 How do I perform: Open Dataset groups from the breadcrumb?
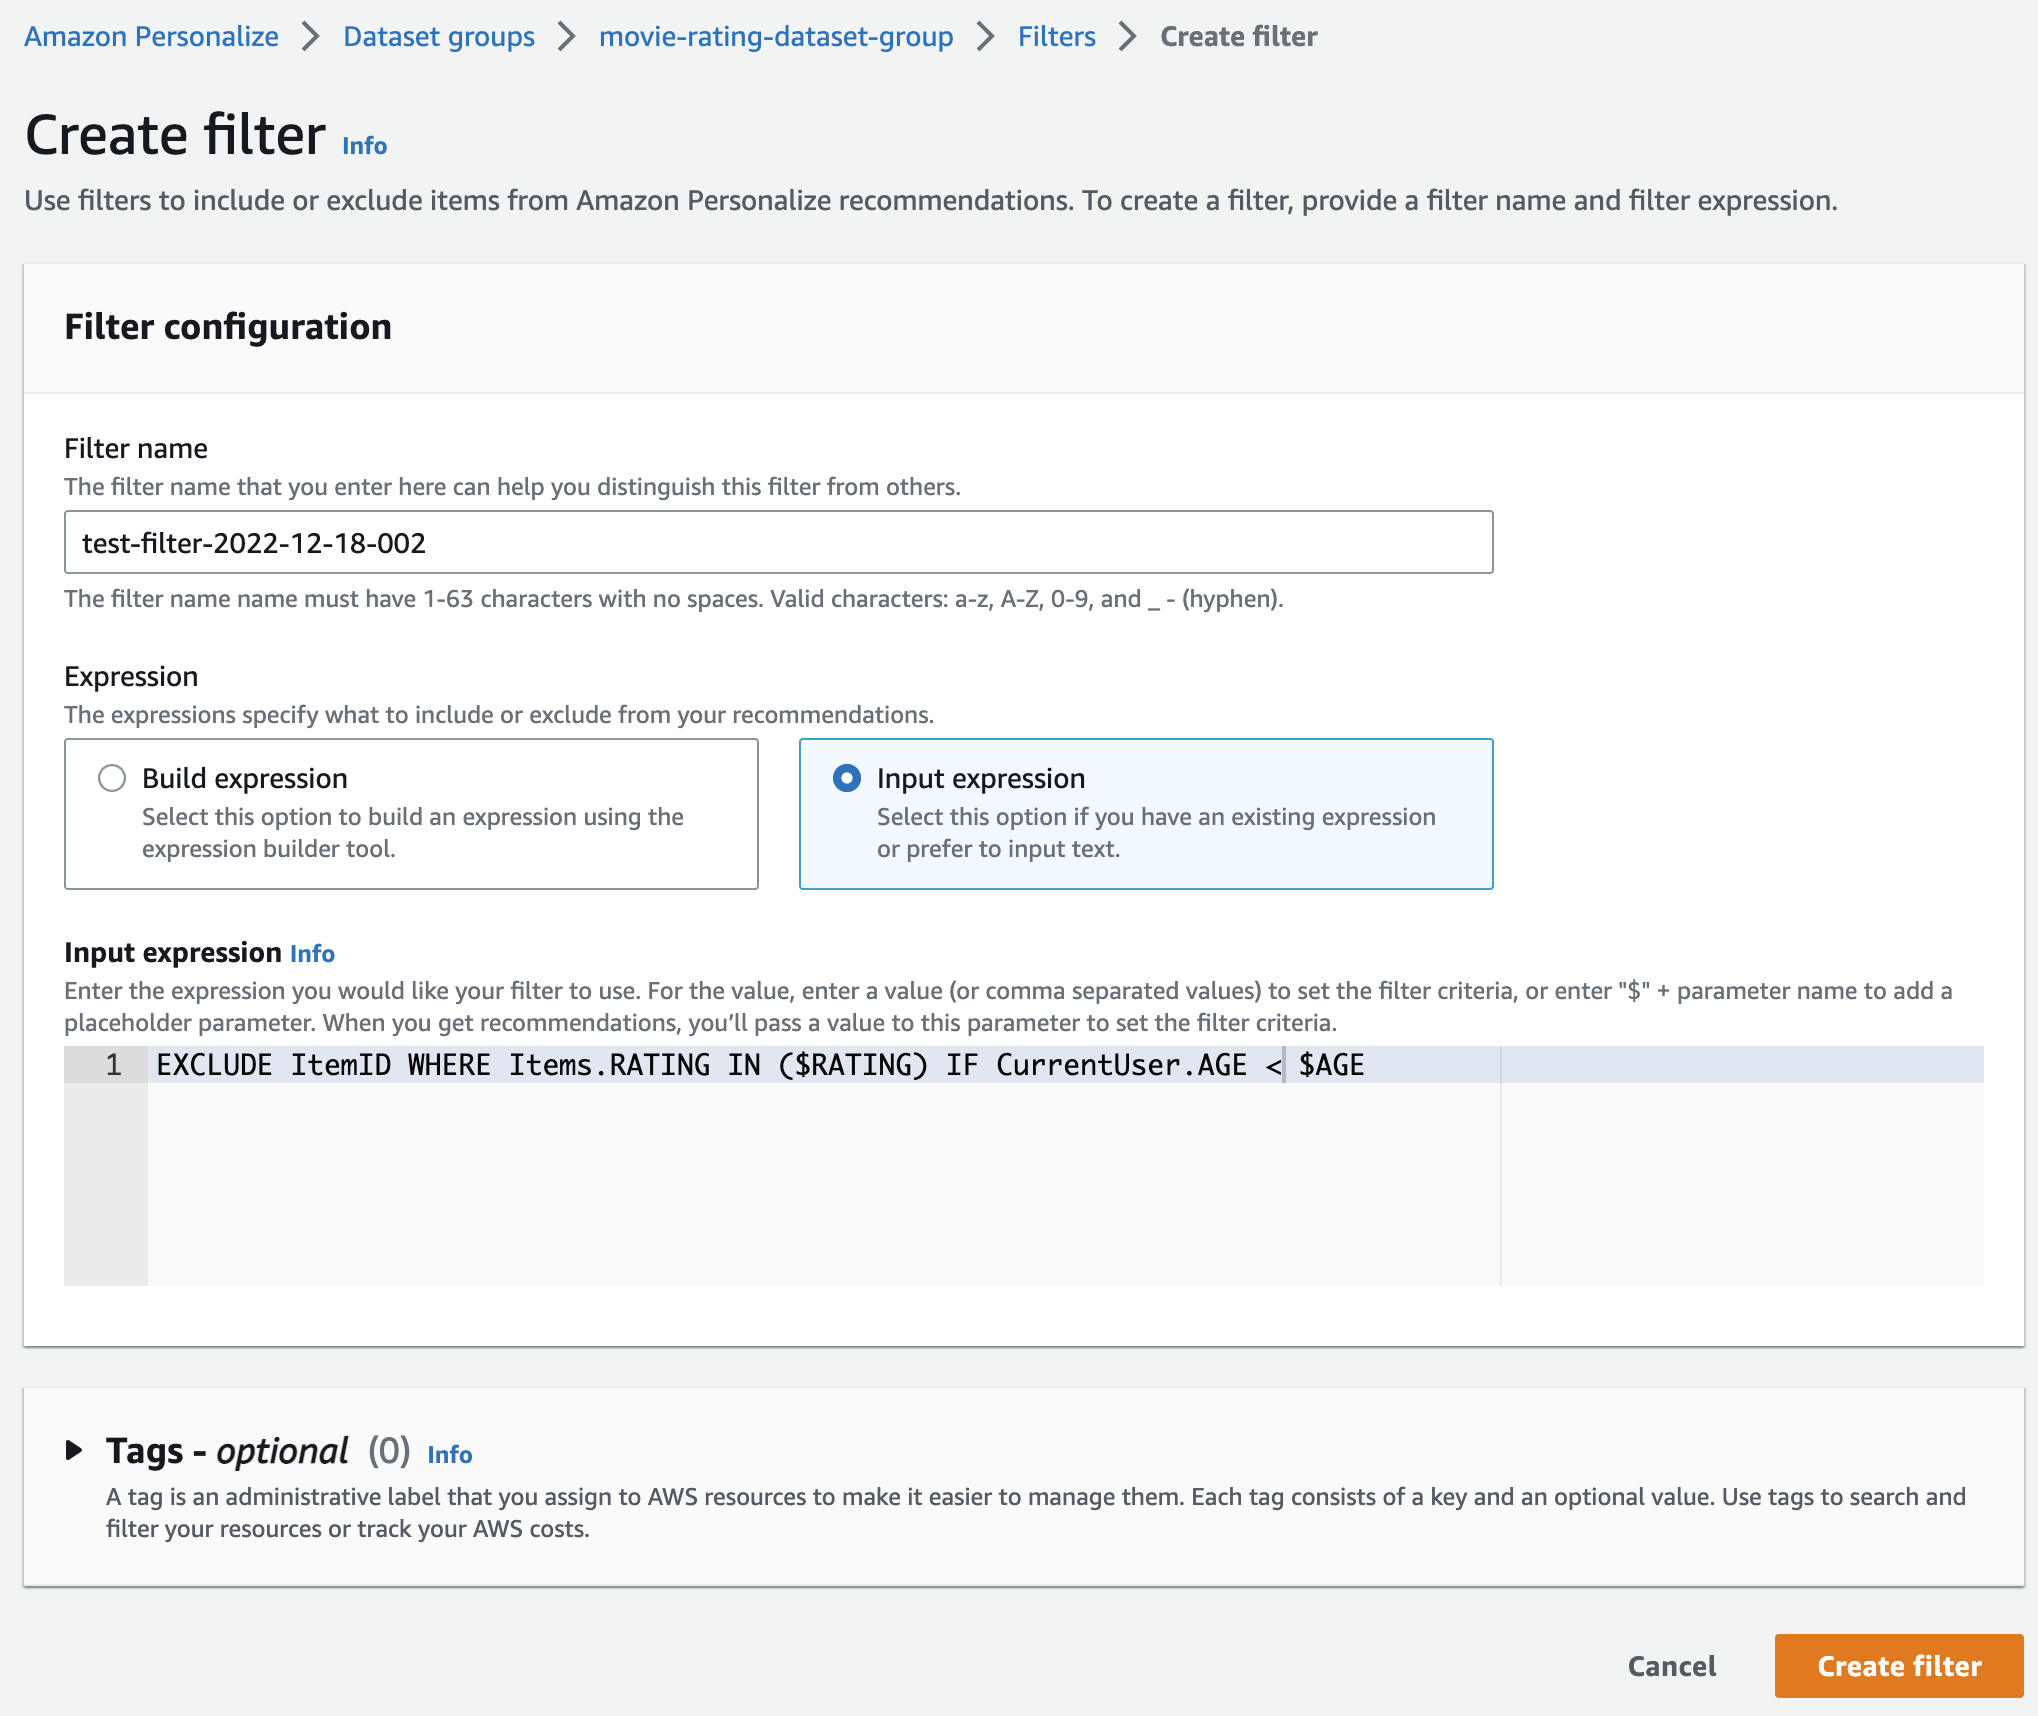[x=437, y=36]
